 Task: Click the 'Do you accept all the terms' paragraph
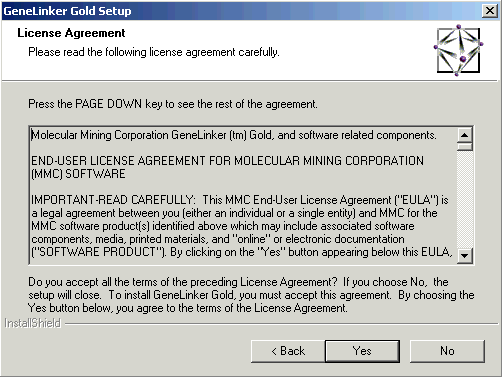251,295
